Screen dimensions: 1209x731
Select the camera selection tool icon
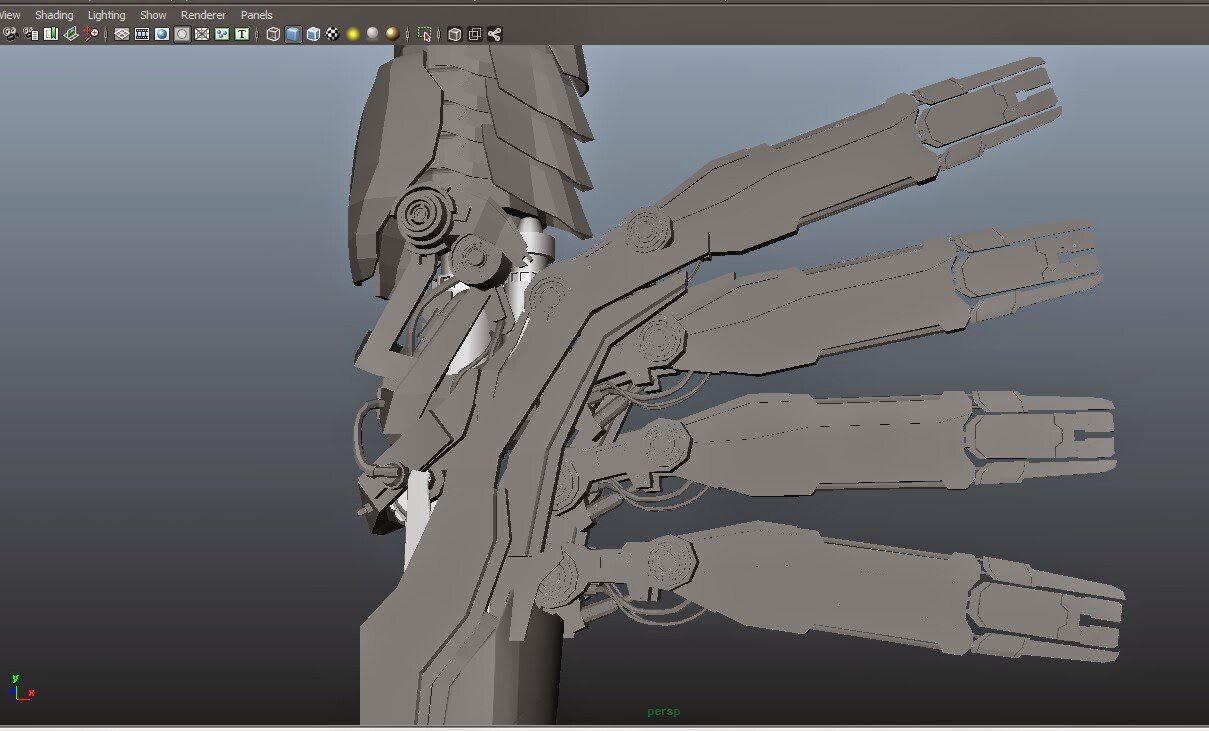tap(10, 33)
